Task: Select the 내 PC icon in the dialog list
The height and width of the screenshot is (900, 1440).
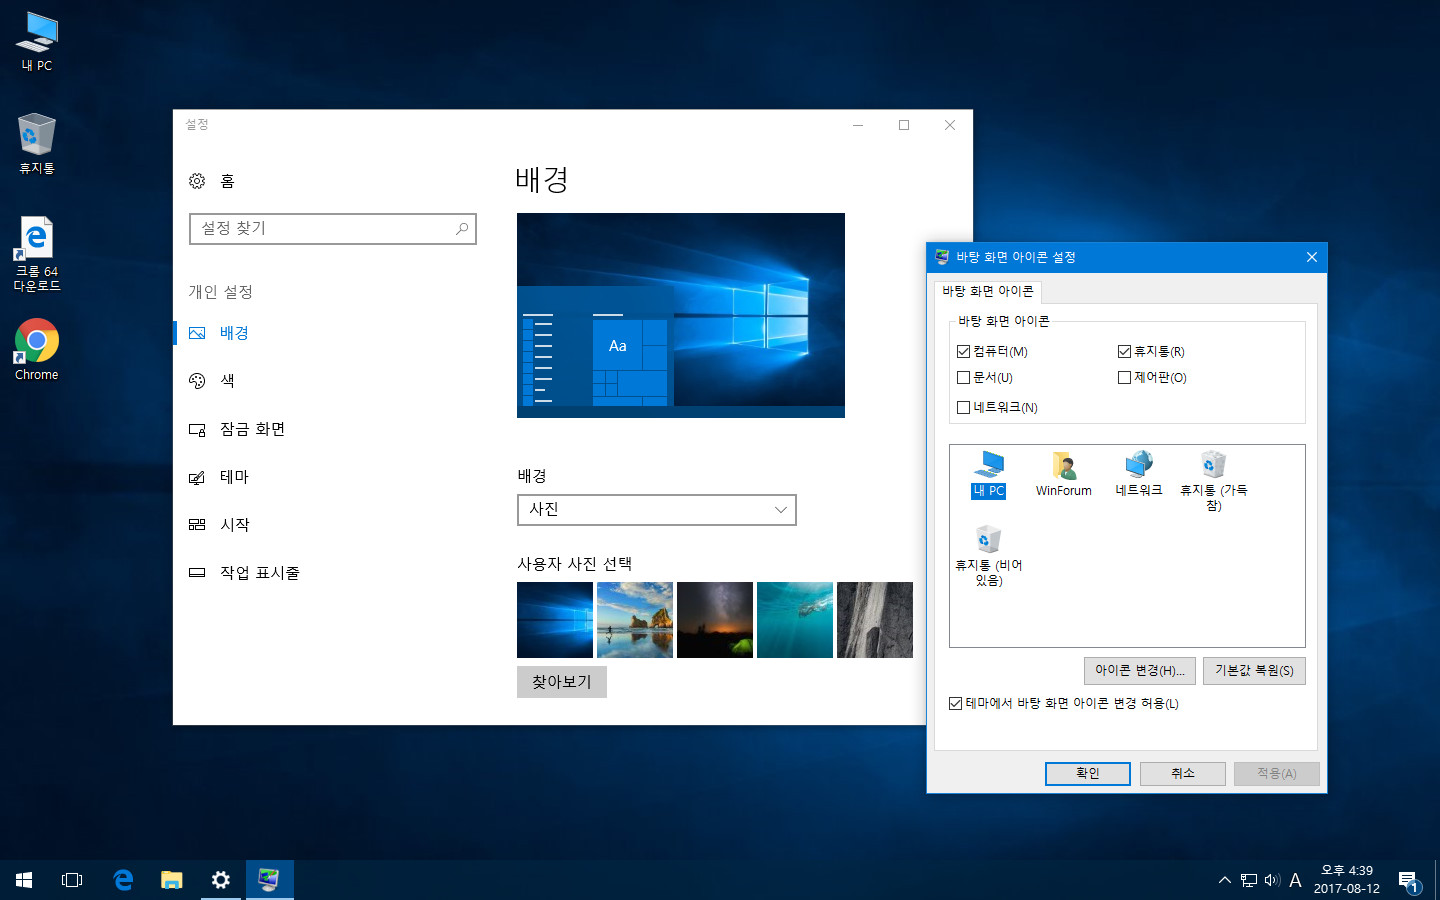Action: tap(989, 474)
